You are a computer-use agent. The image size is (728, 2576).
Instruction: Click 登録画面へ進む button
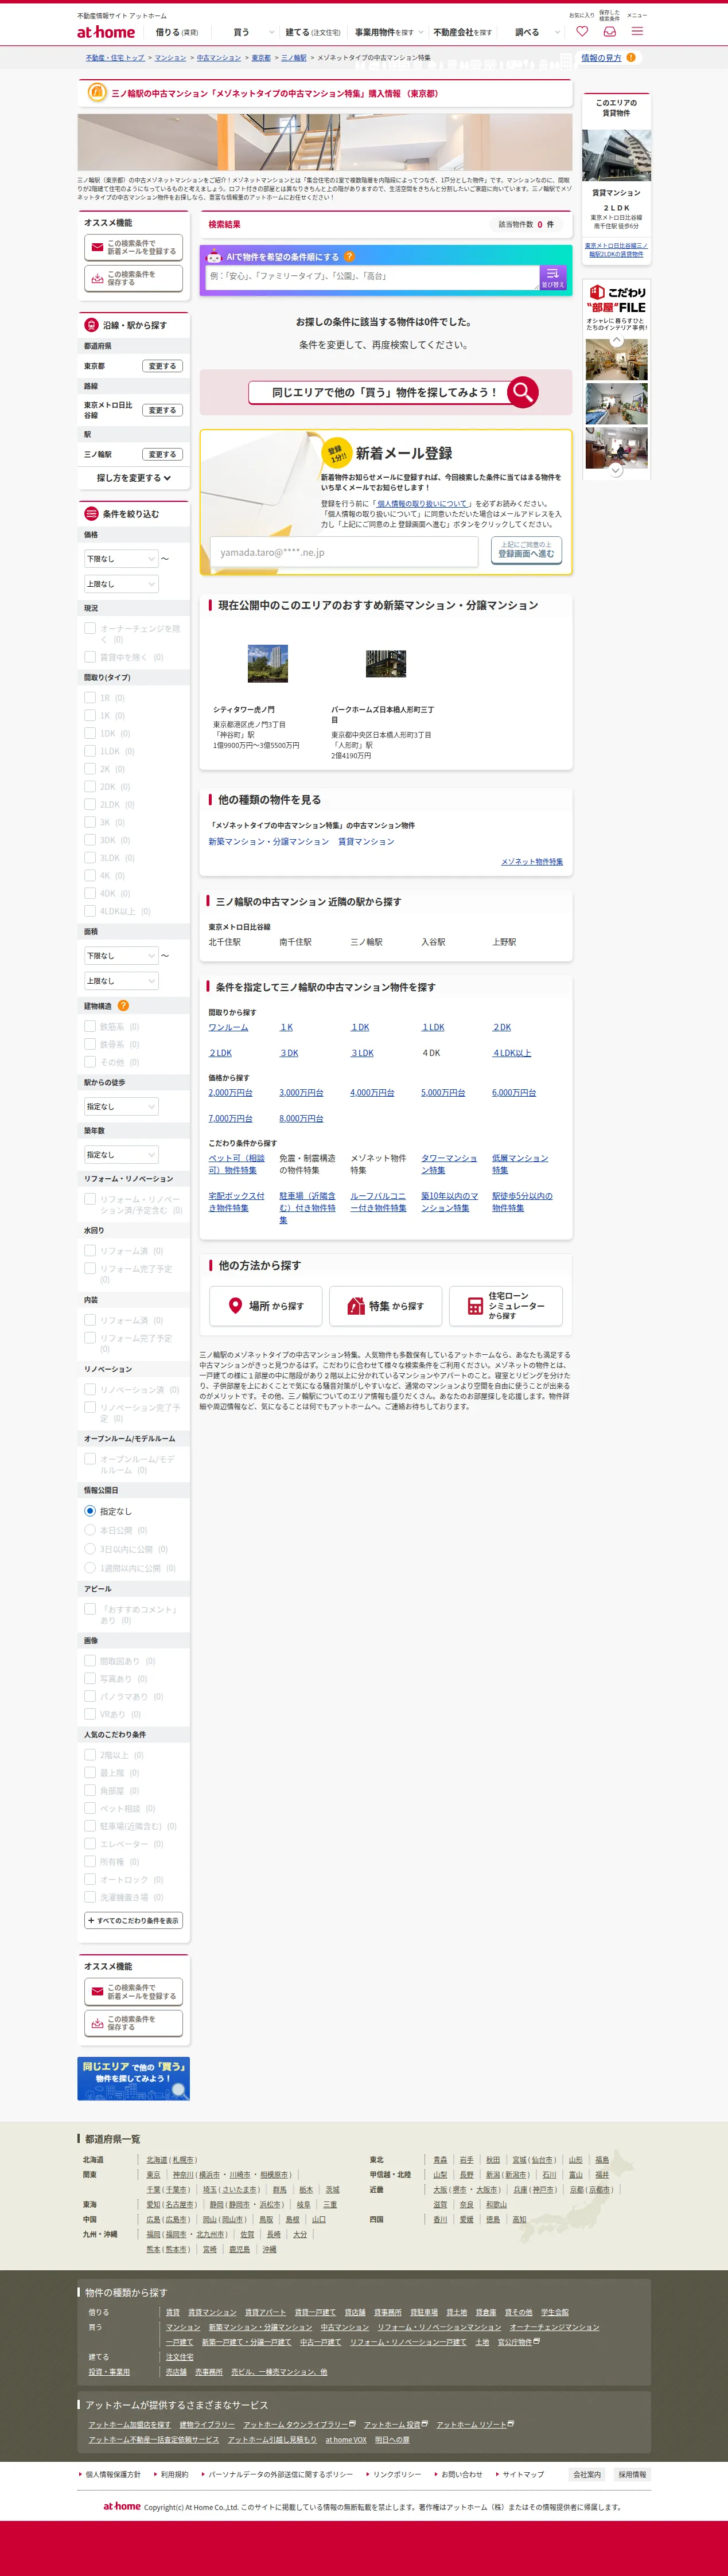526,549
